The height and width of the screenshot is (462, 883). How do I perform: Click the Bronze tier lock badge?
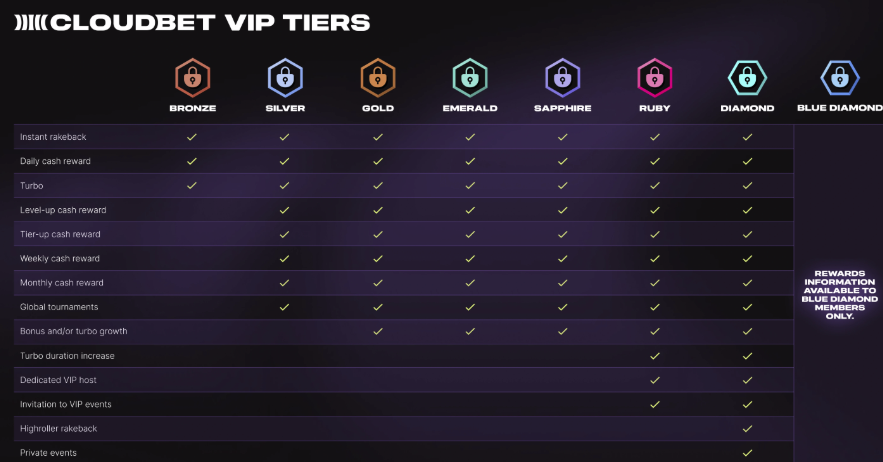pyautogui.click(x=192, y=76)
